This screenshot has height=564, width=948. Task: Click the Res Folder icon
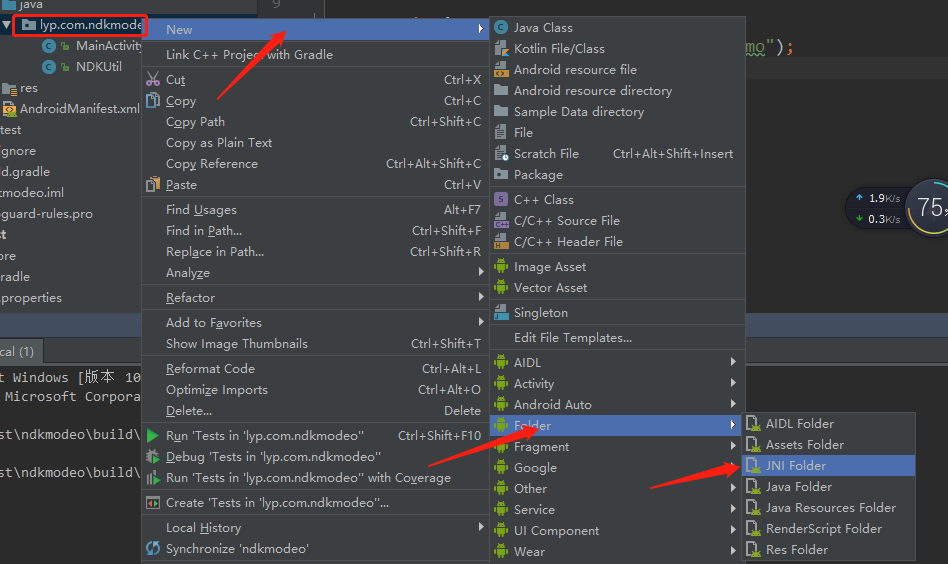point(753,549)
